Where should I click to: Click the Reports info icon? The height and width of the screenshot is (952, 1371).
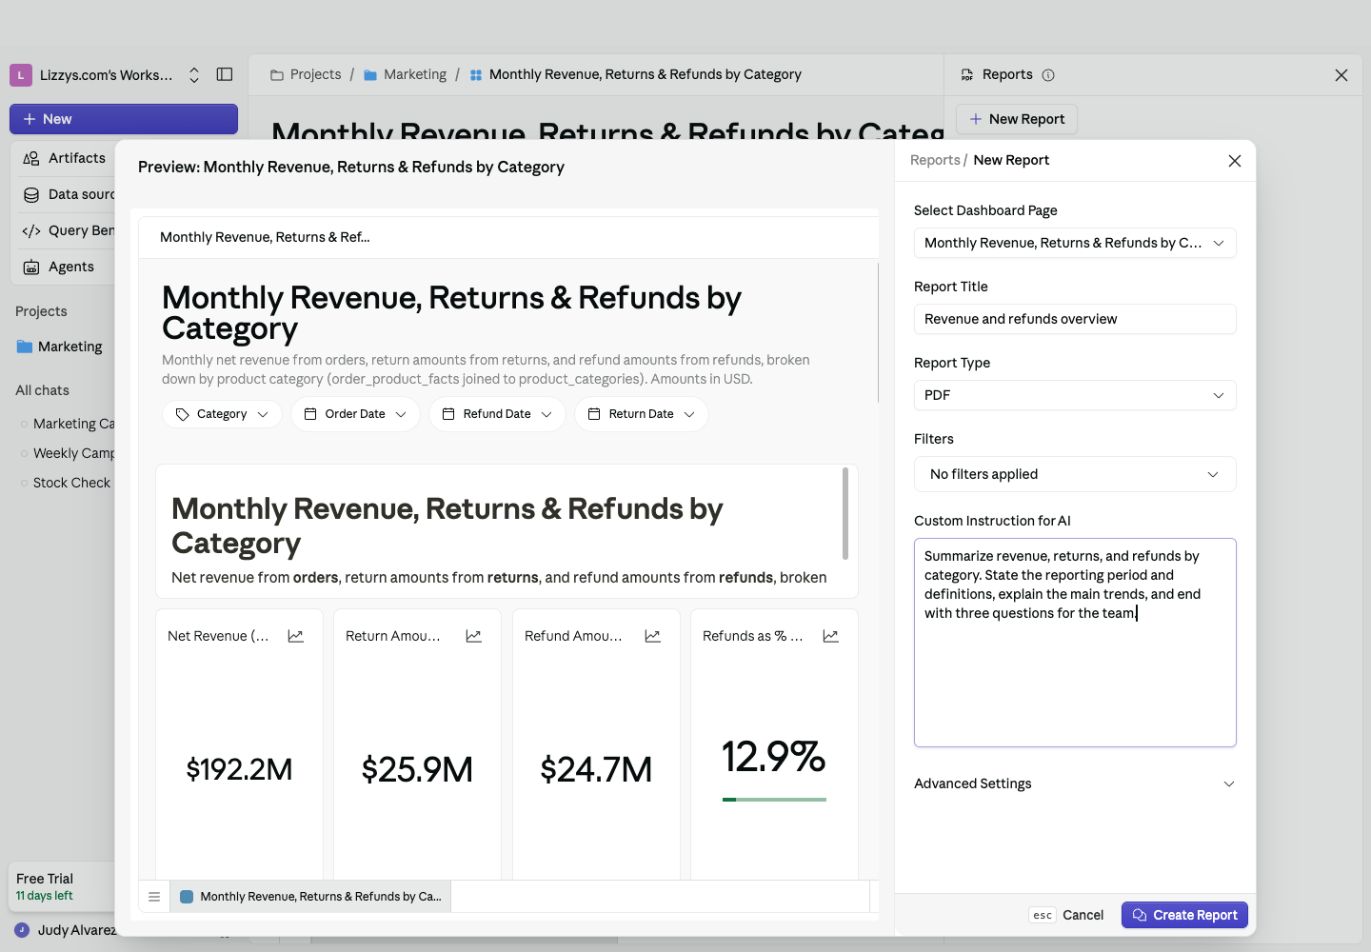point(1048,75)
